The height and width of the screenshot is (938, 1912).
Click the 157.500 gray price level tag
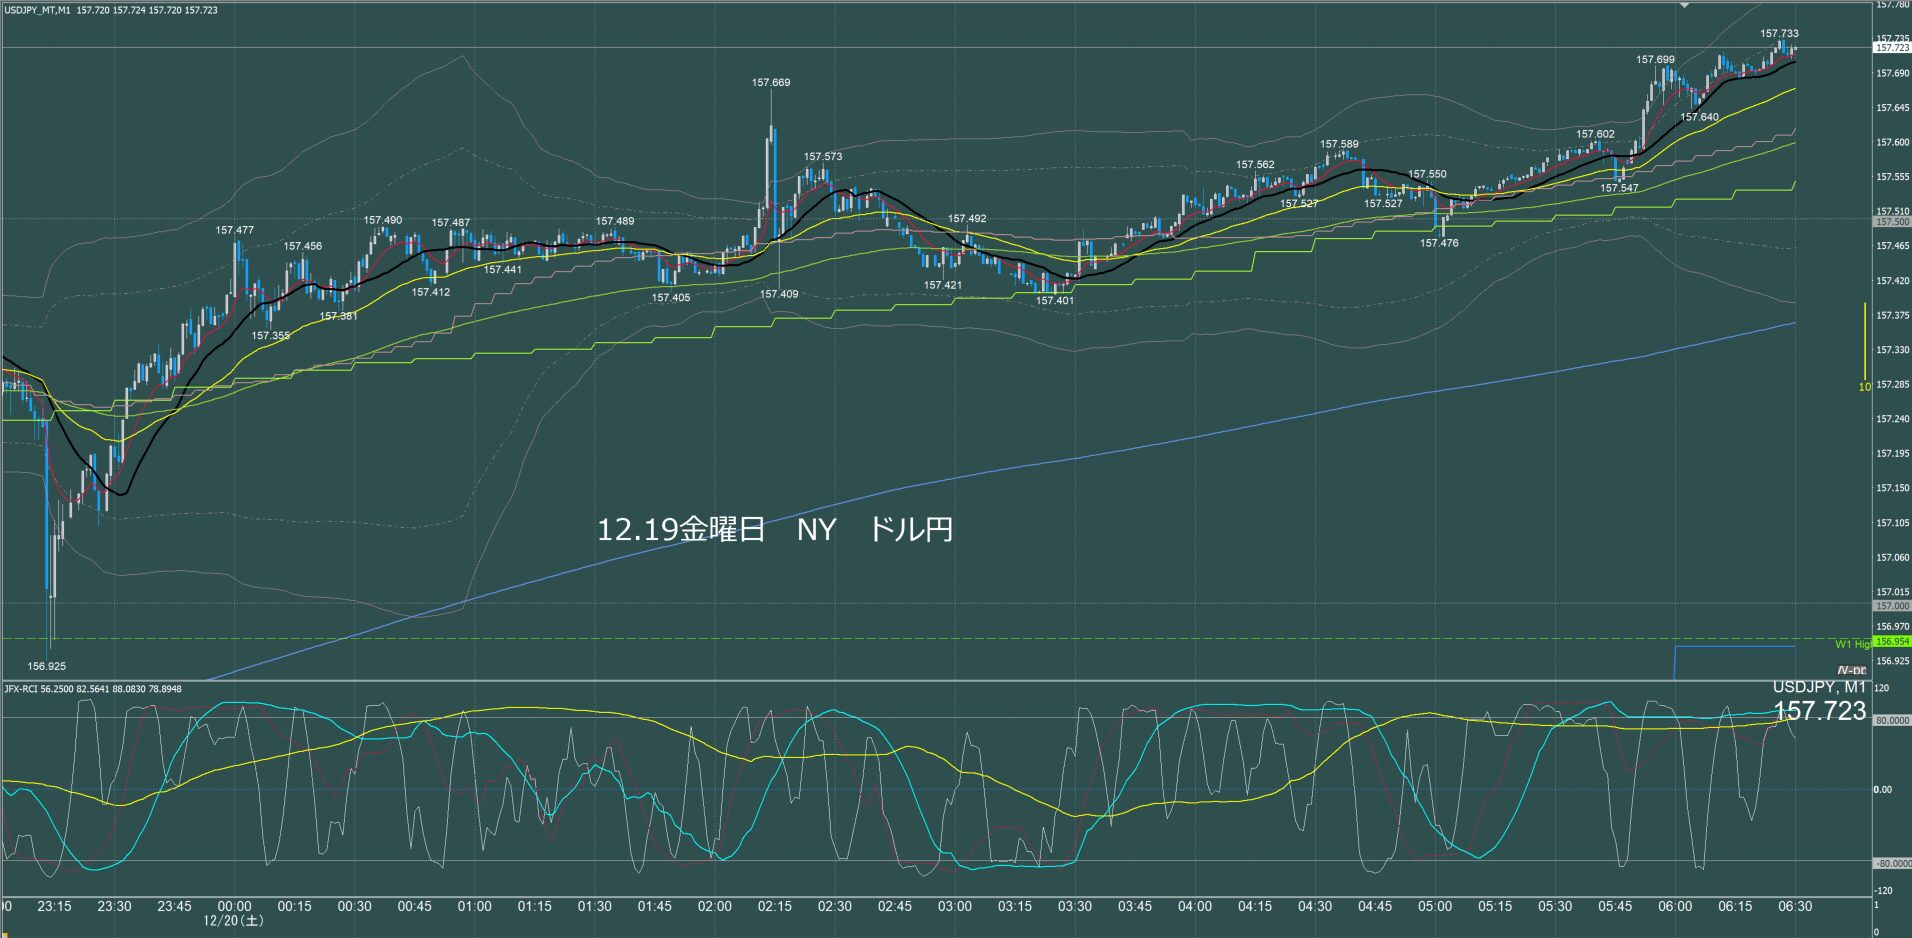(x=1890, y=221)
